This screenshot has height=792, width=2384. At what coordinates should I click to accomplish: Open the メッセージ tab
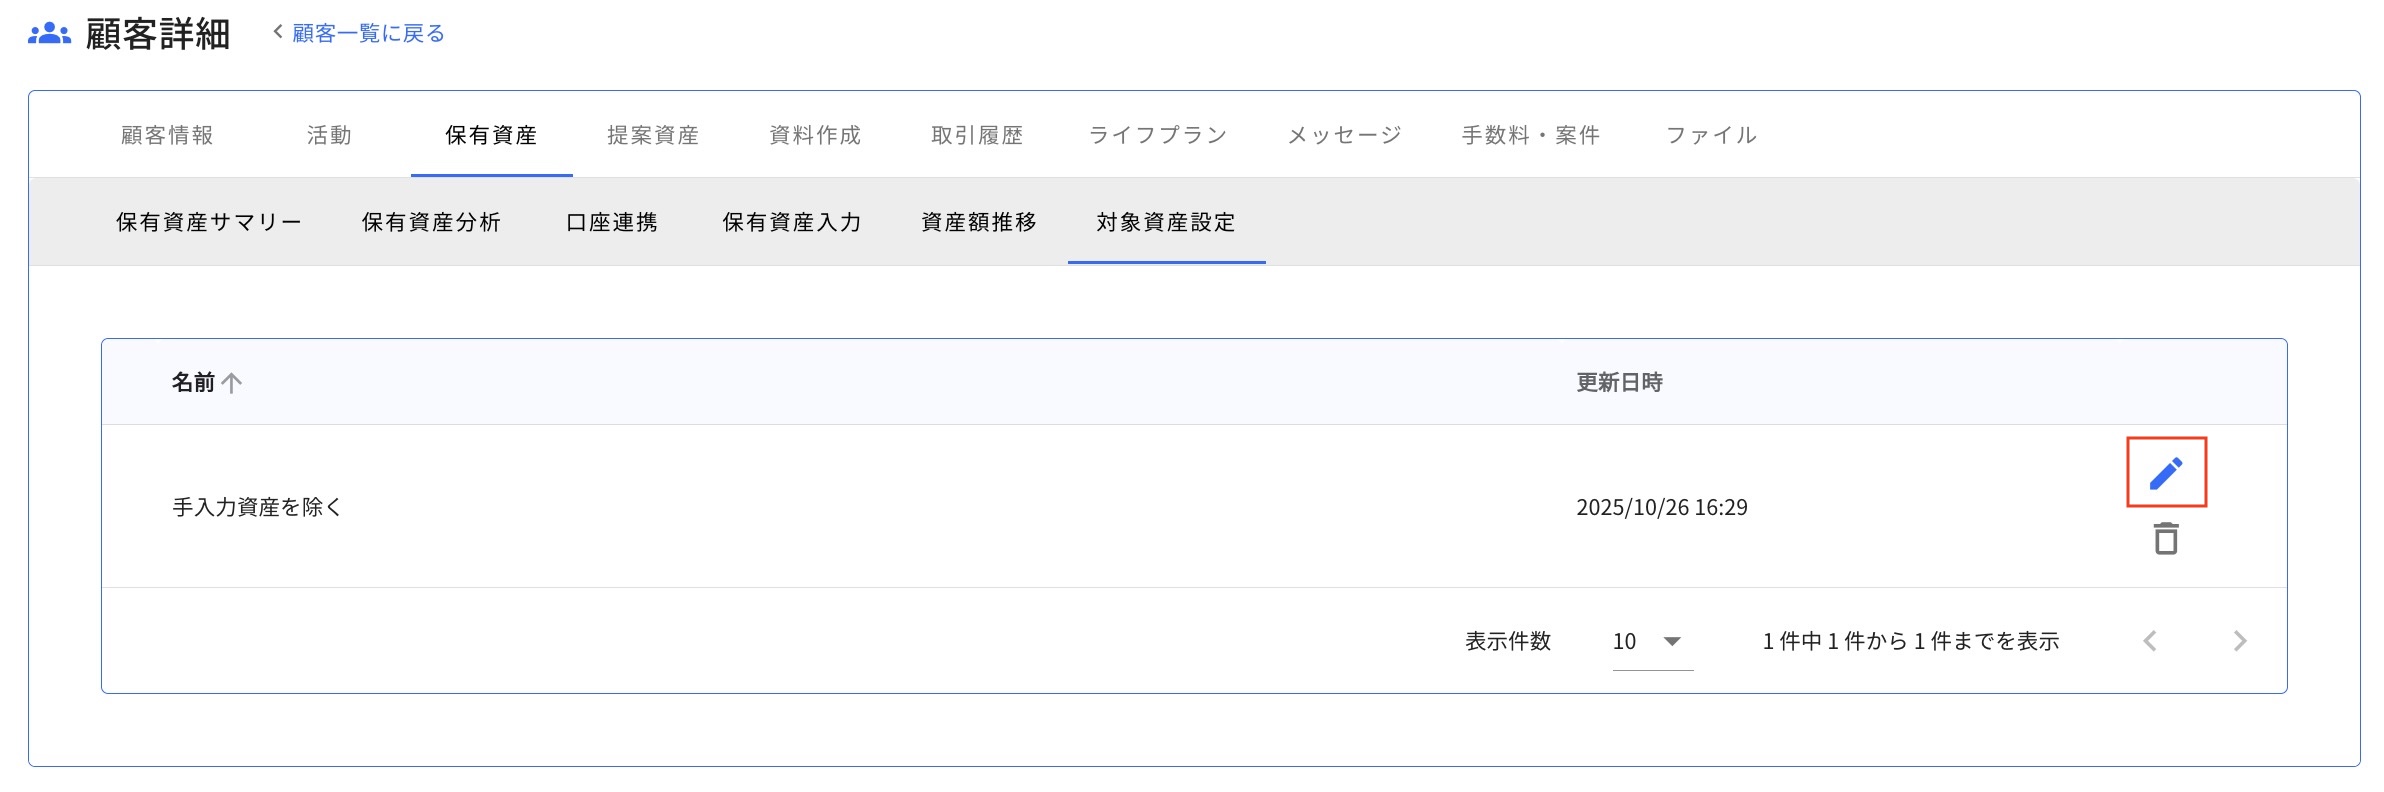click(x=1345, y=135)
